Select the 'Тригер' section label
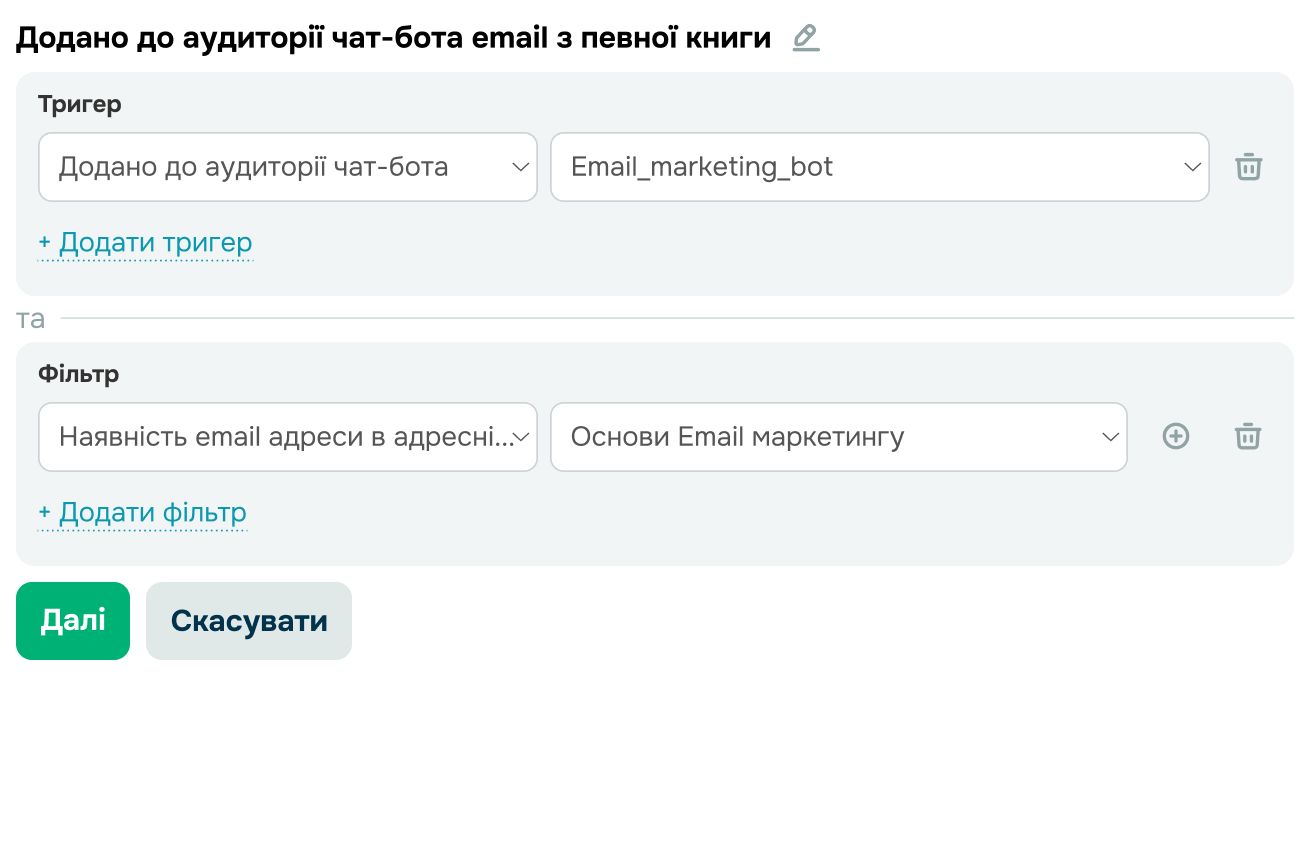Image resolution: width=1305 pixels, height=848 pixels. coord(80,104)
